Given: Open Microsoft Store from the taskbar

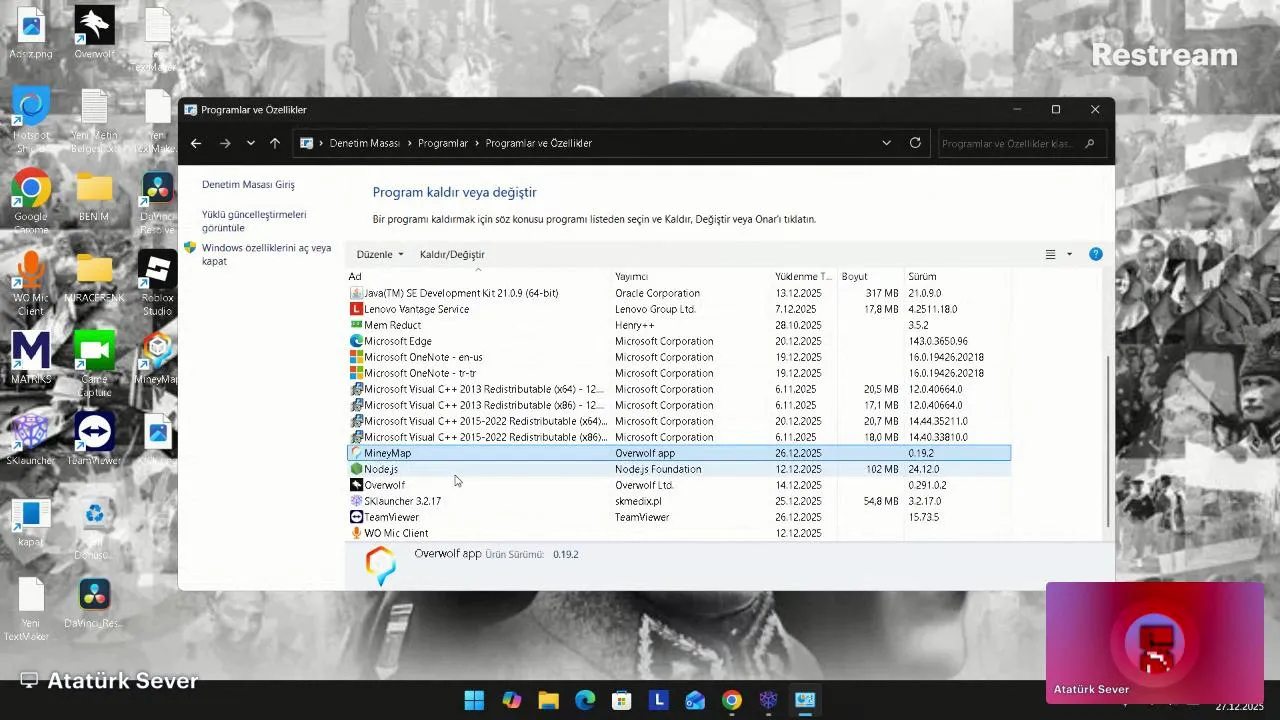Looking at the screenshot, I should 622,700.
